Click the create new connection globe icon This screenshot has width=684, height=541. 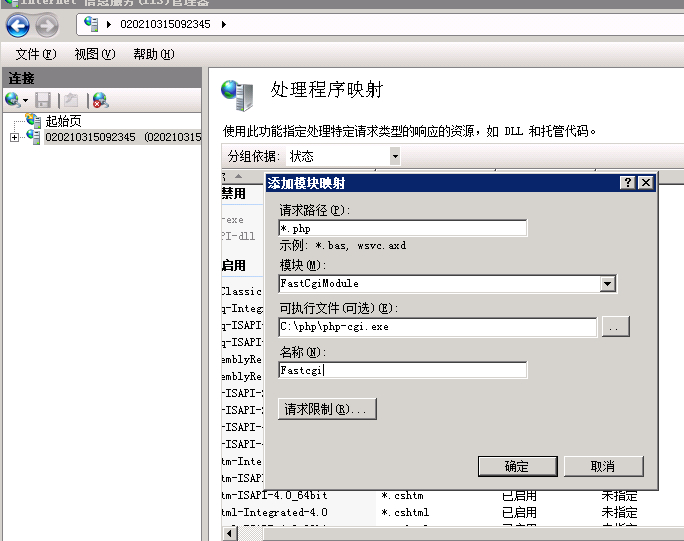tap(12, 100)
